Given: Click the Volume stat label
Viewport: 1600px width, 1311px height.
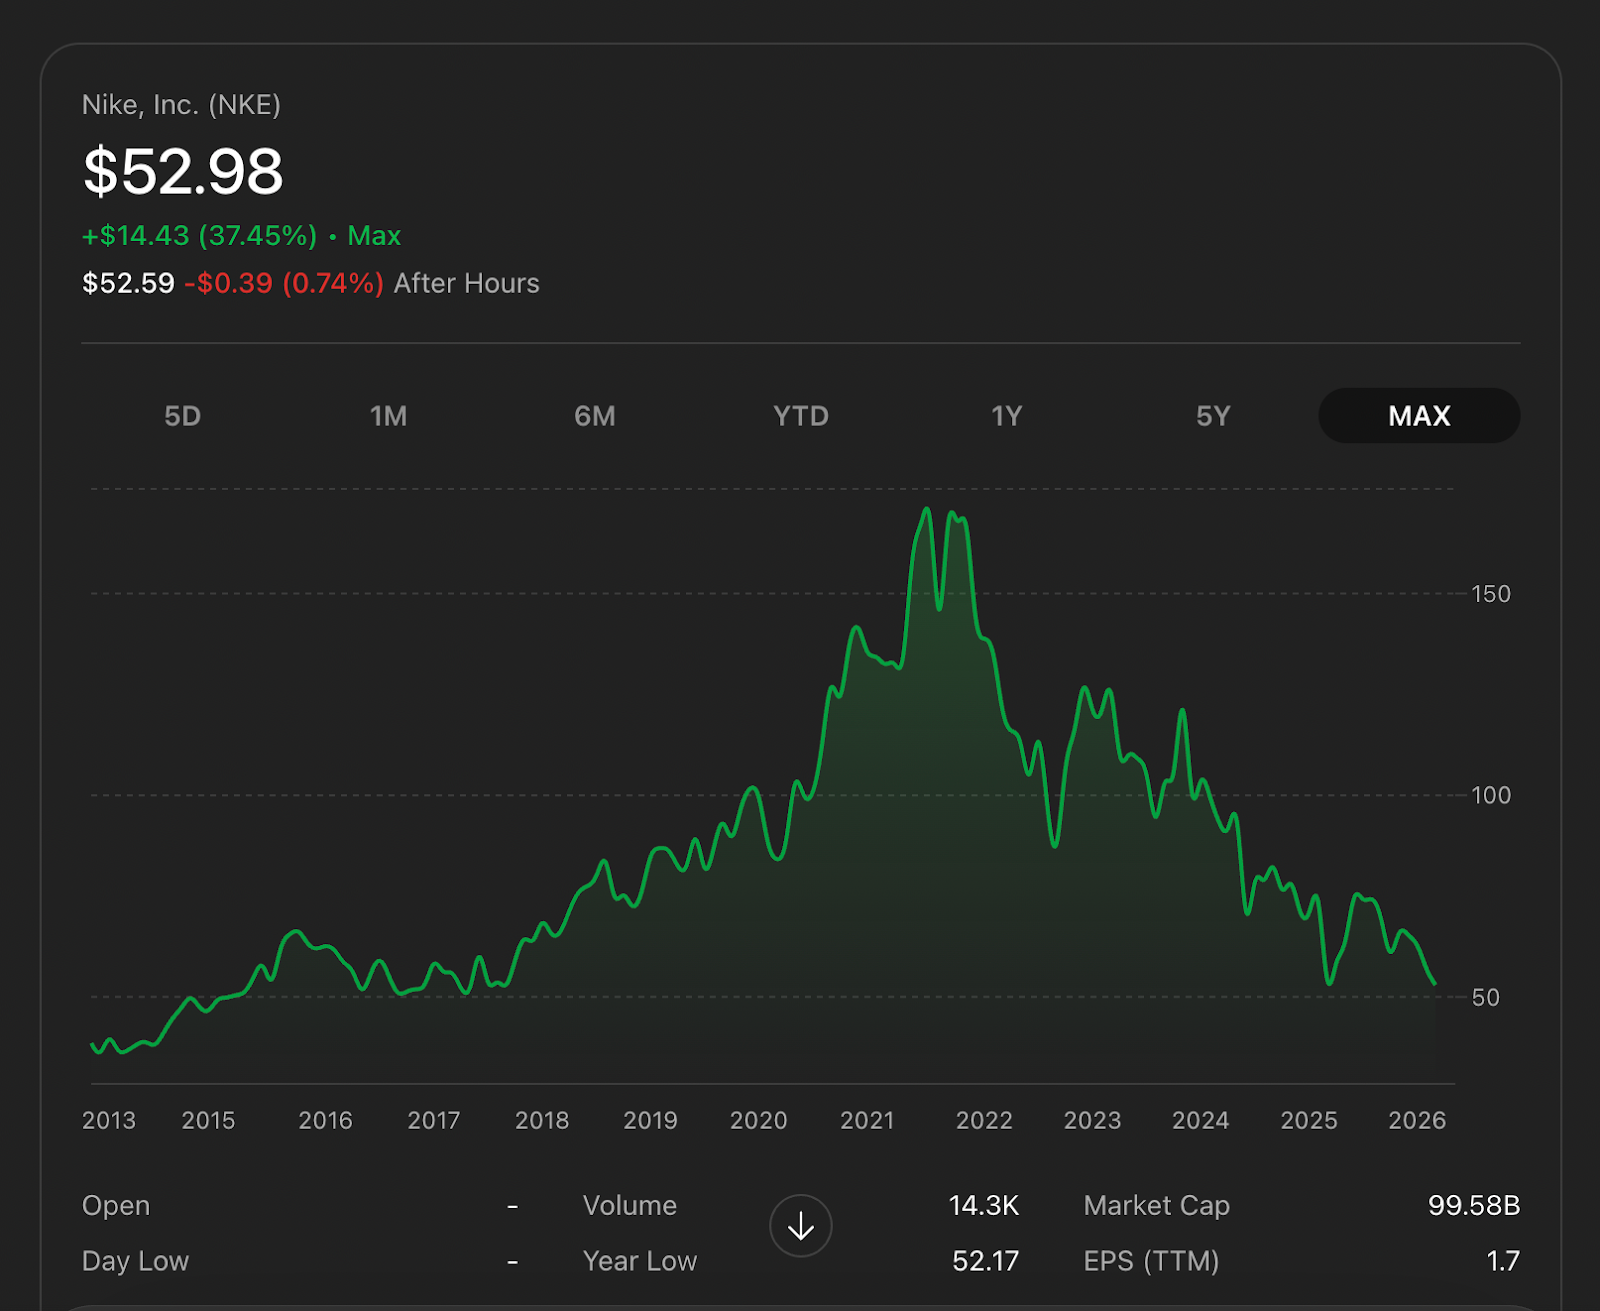Looking at the screenshot, I should coord(630,1206).
